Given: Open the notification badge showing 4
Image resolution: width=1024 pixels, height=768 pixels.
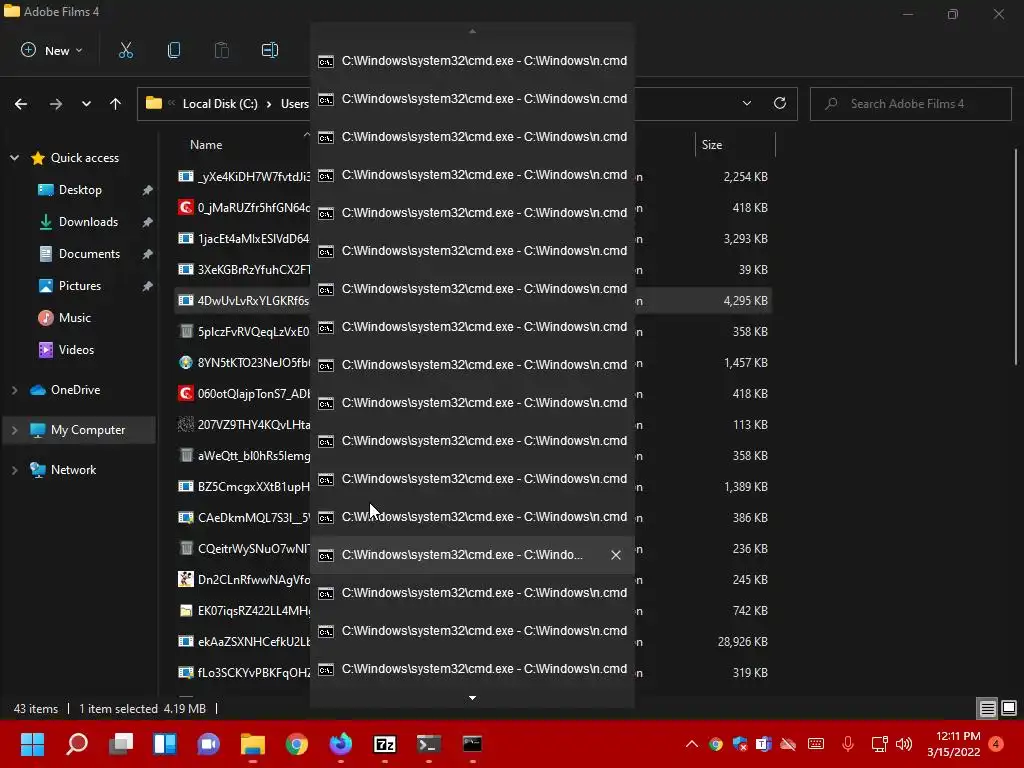Looking at the screenshot, I should click(996, 744).
